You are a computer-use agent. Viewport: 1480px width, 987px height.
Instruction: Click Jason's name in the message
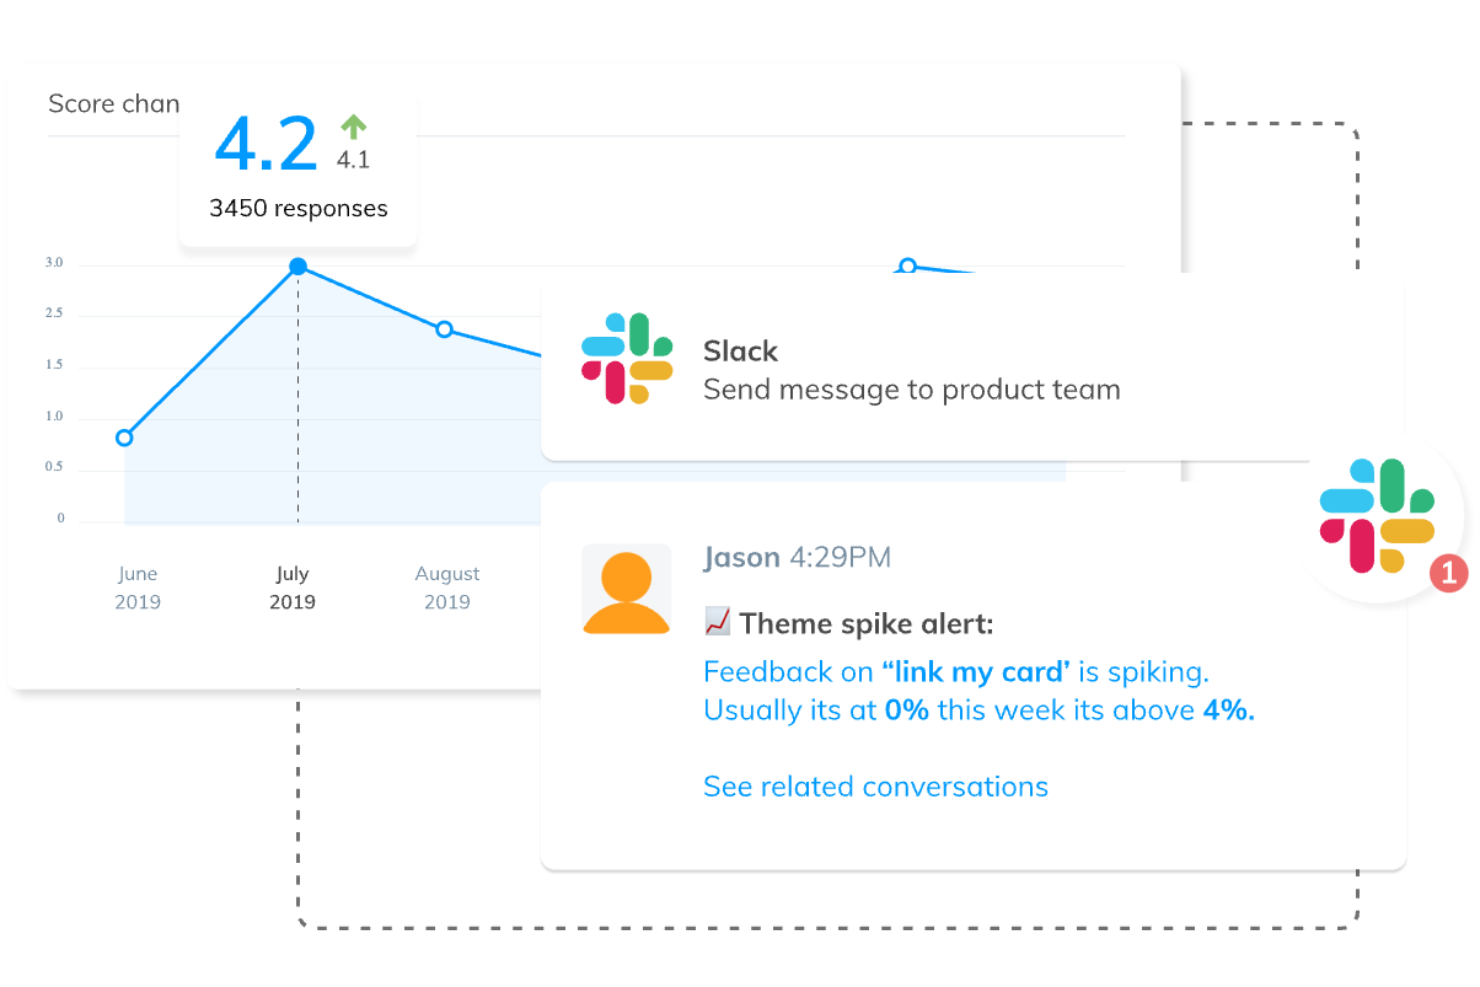pos(741,557)
